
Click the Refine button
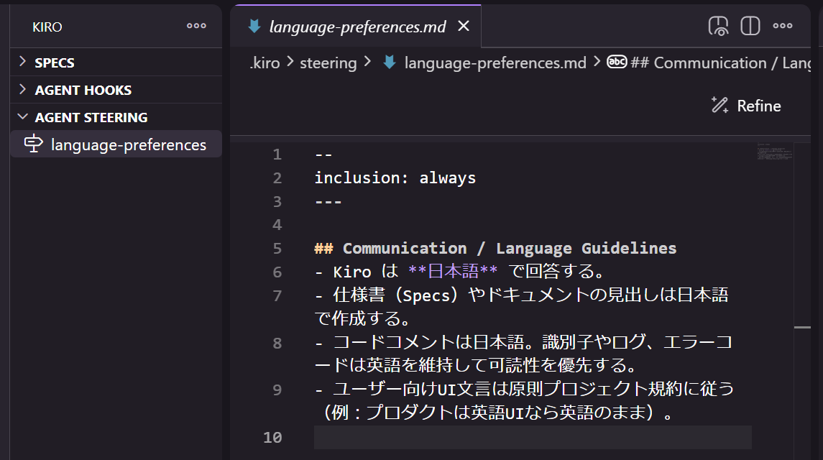coord(746,106)
